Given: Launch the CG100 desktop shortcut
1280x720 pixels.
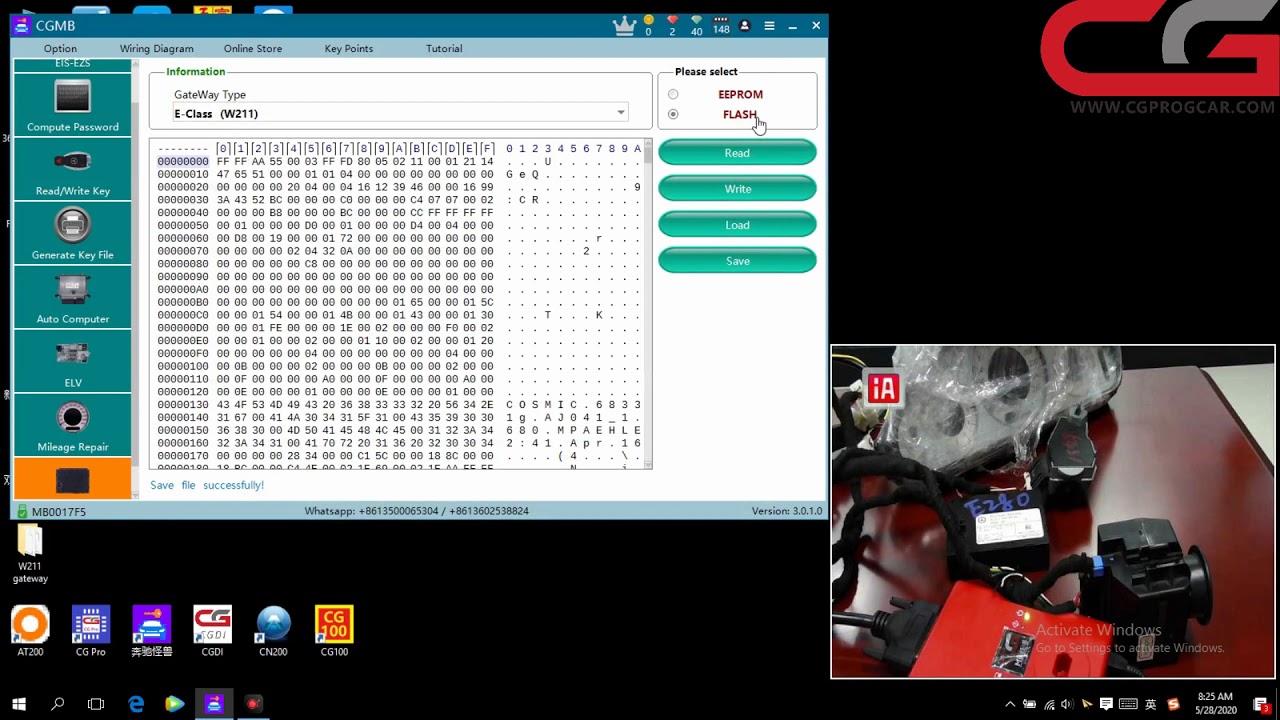Looking at the screenshot, I should point(334,631).
